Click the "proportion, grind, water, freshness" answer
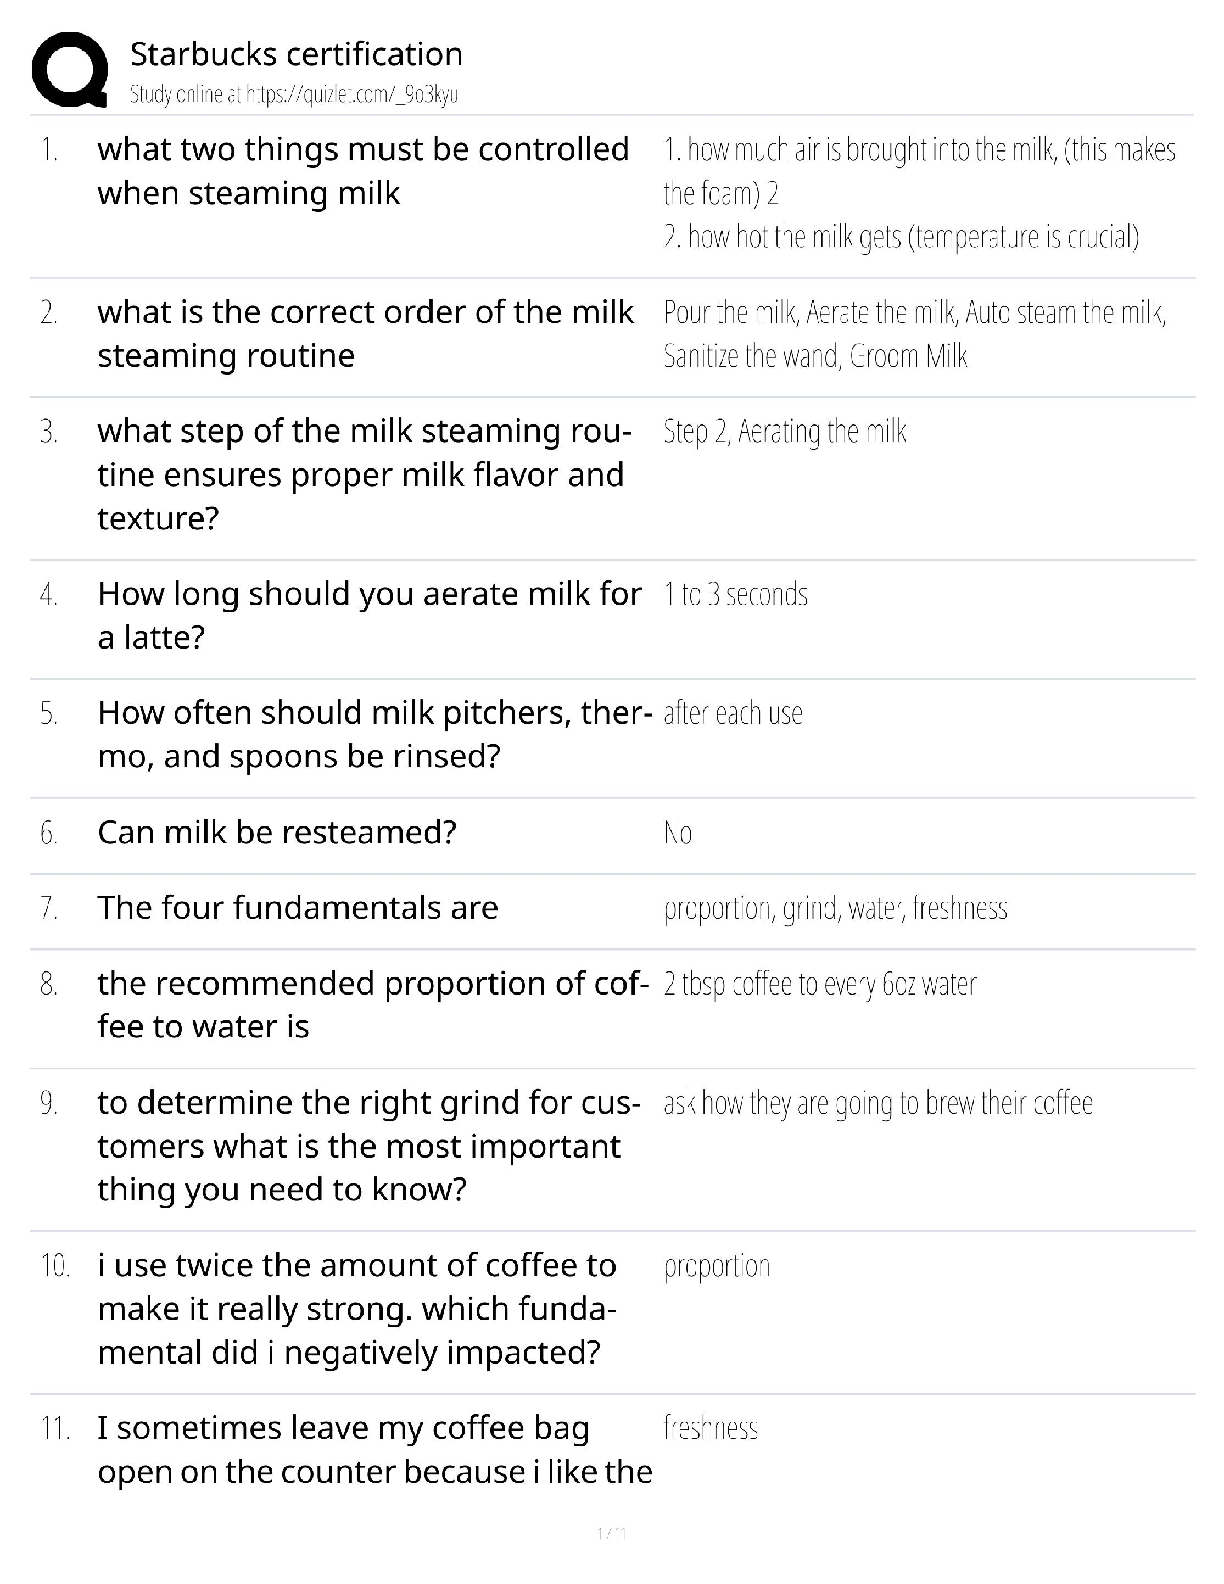 click(x=835, y=909)
